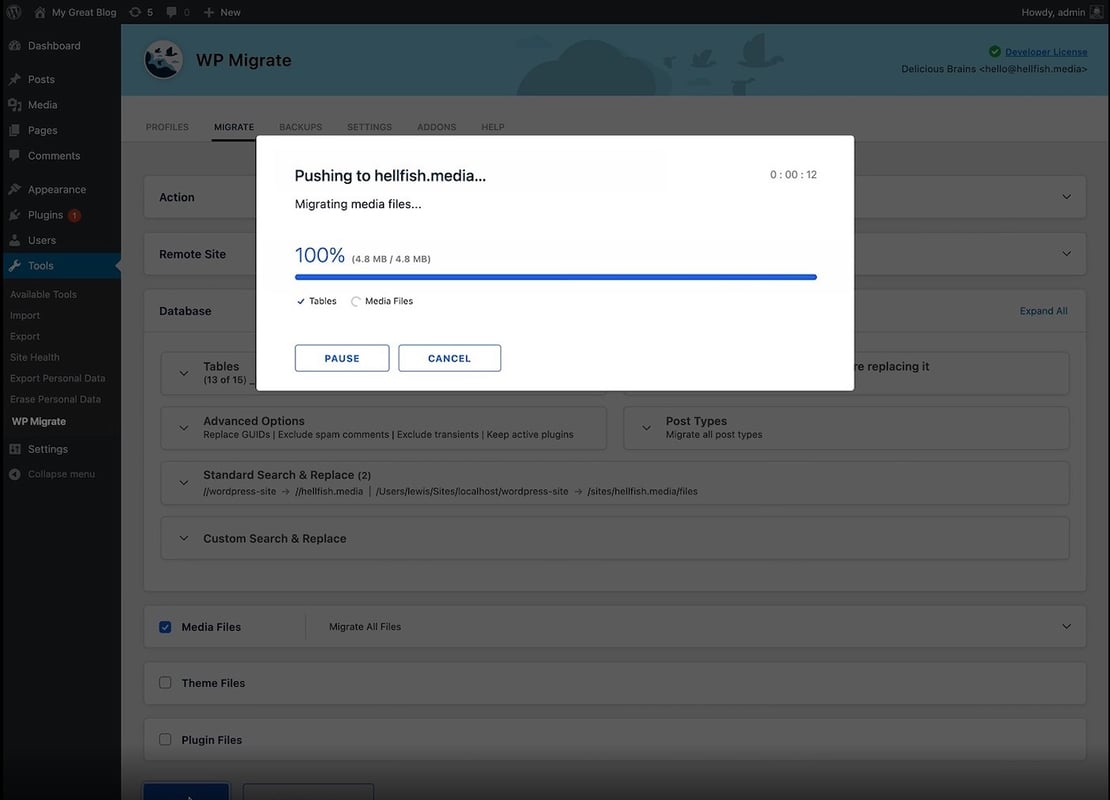Image resolution: width=1110 pixels, height=800 pixels.
Task: Click the WP Migrate fish logo
Action: point(164,58)
